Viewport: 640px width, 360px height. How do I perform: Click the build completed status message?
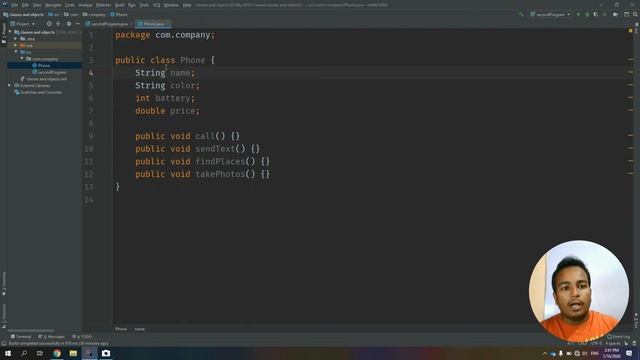pos(58,344)
